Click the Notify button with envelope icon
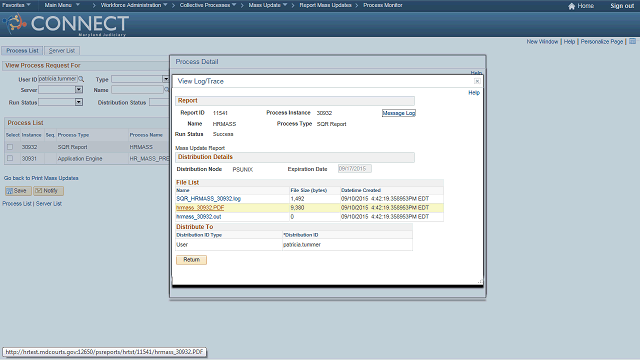 [x=49, y=191]
